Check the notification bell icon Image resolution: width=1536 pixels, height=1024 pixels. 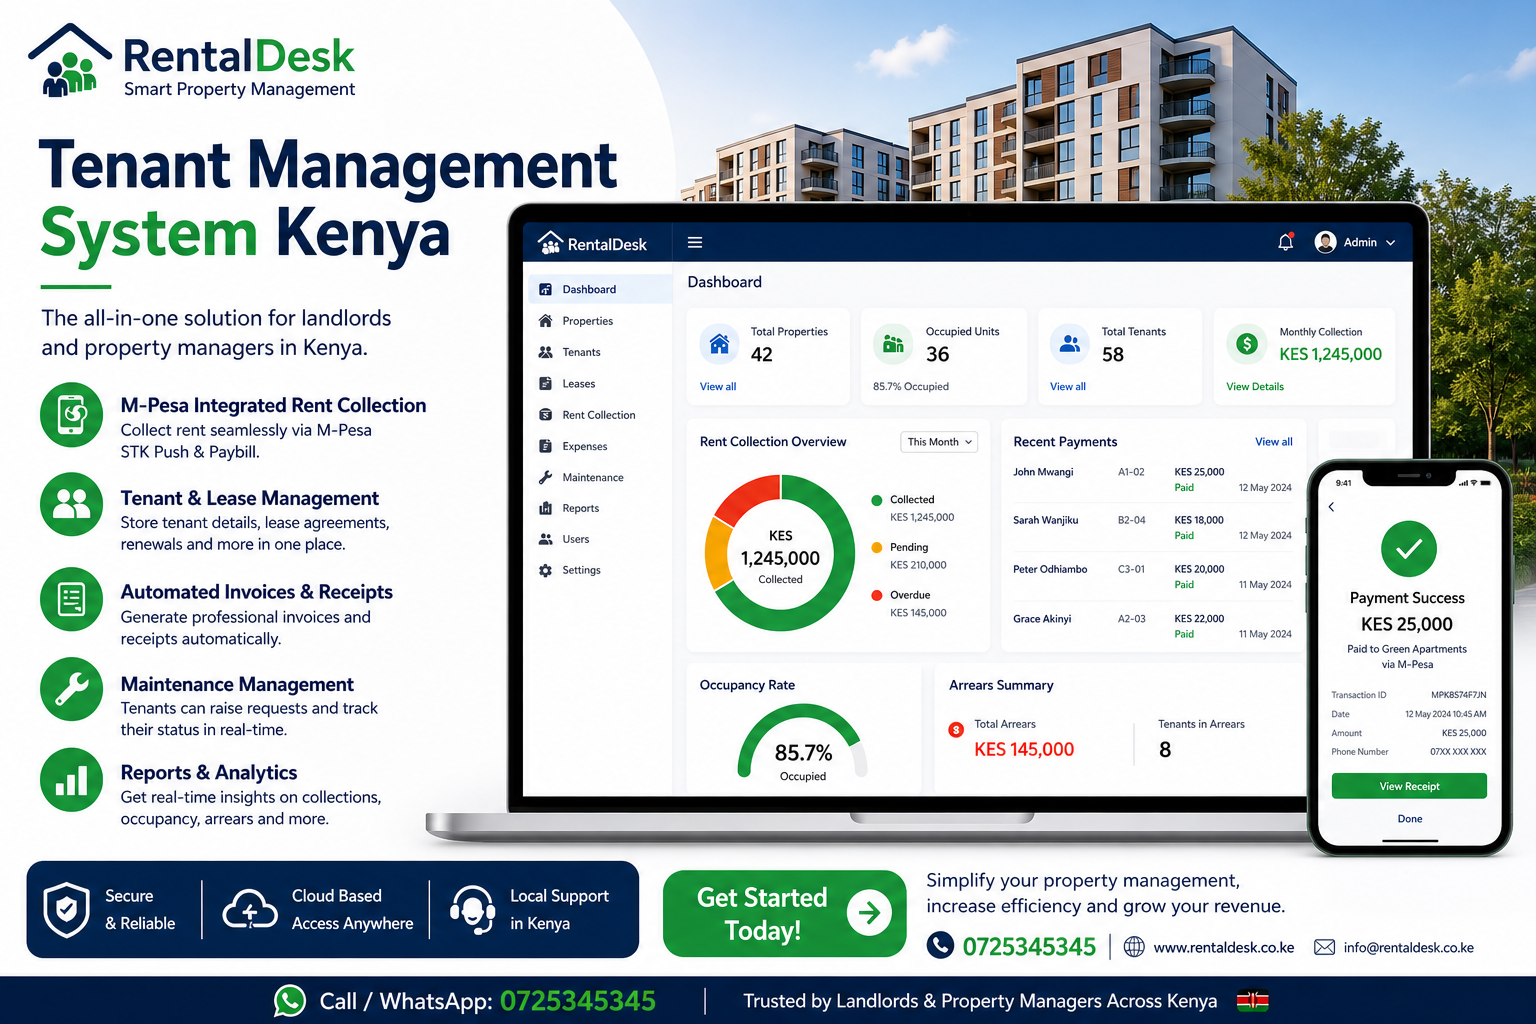click(1286, 242)
